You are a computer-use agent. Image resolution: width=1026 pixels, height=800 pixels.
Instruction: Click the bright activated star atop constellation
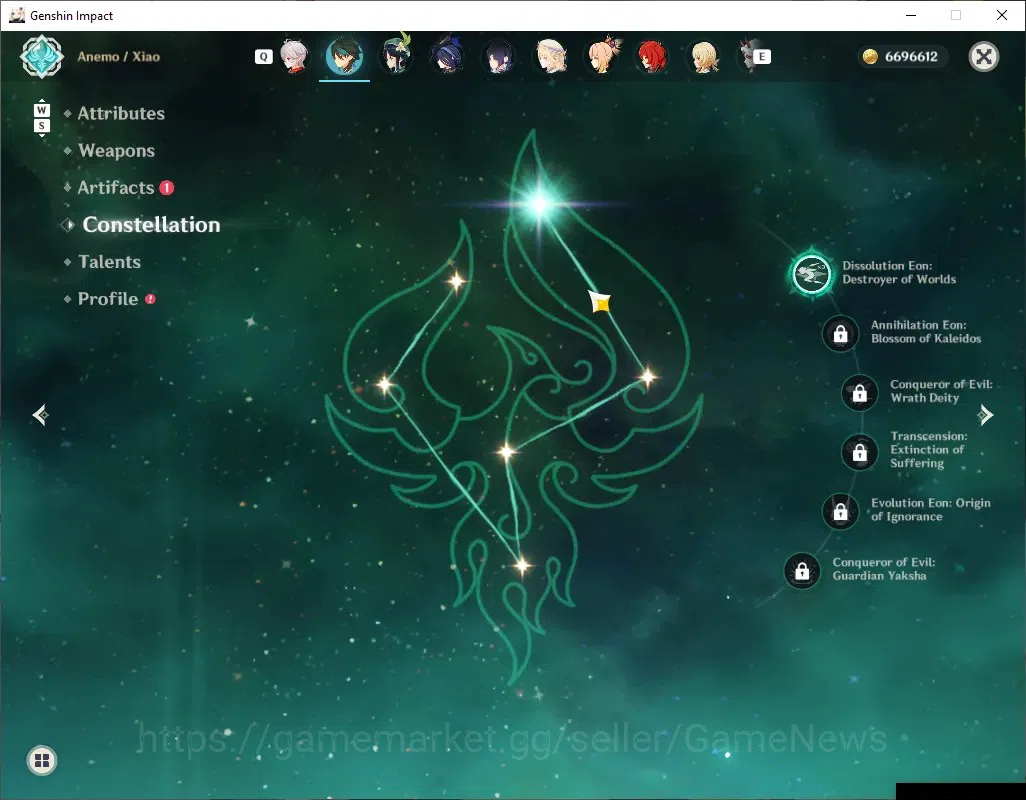[x=539, y=204]
